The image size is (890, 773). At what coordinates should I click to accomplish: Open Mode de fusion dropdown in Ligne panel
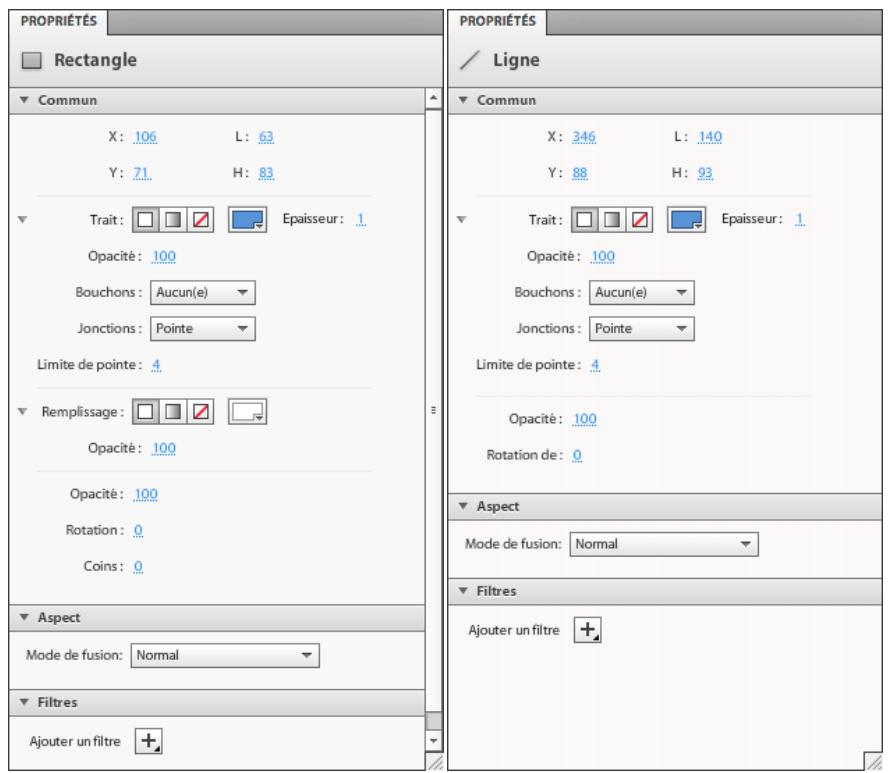(664, 544)
